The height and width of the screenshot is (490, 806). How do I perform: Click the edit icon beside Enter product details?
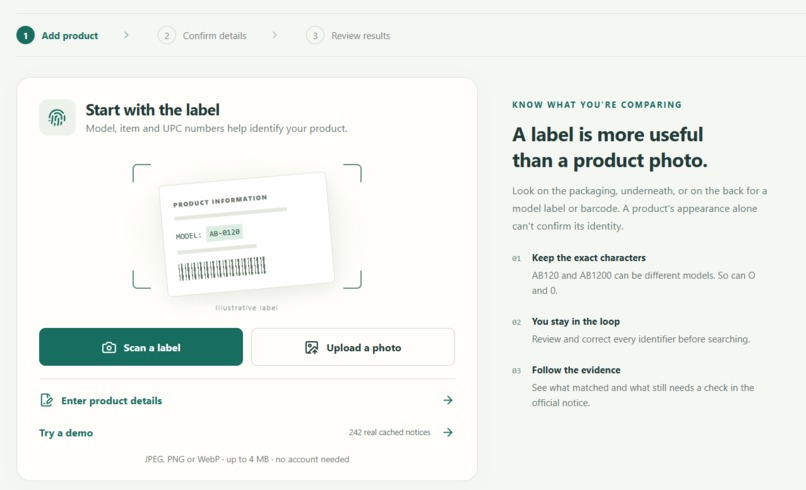46,400
